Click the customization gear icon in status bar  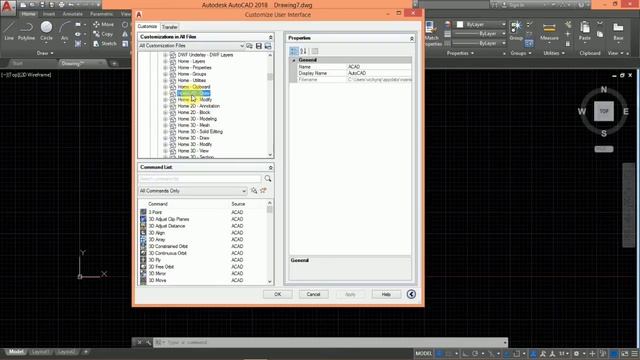576,353
